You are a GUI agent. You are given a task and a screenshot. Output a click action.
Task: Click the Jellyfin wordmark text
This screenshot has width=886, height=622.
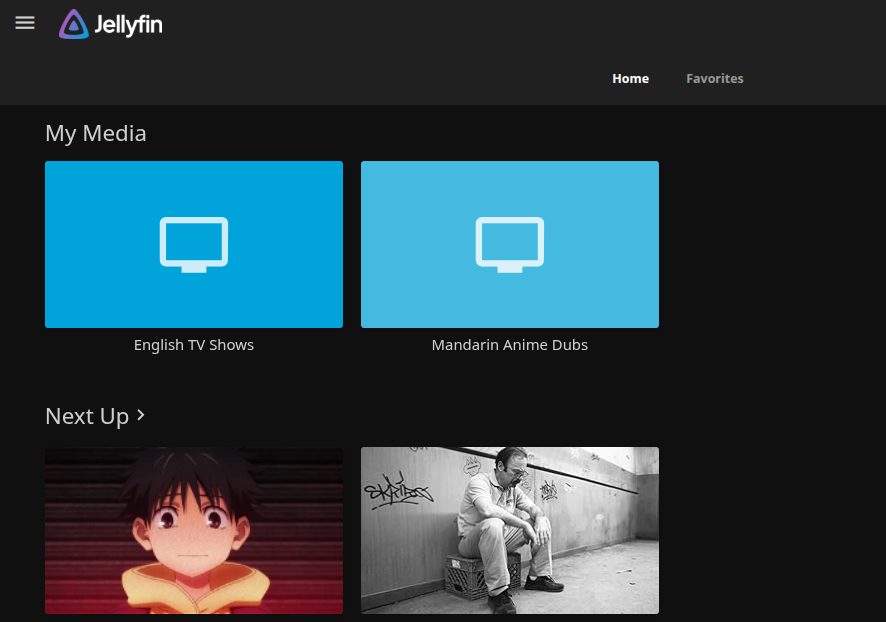tap(128, 25)
